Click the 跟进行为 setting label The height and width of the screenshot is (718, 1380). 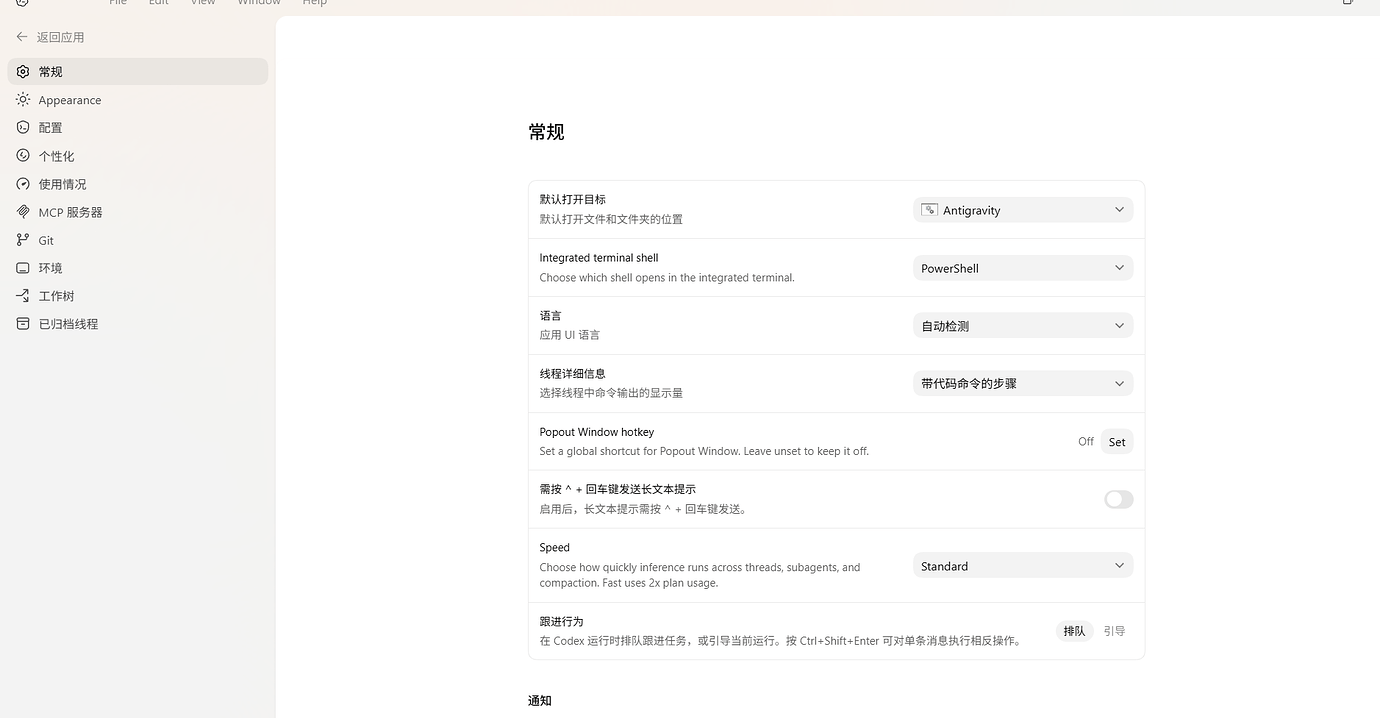pyautogui.click(x=561, y=621)
